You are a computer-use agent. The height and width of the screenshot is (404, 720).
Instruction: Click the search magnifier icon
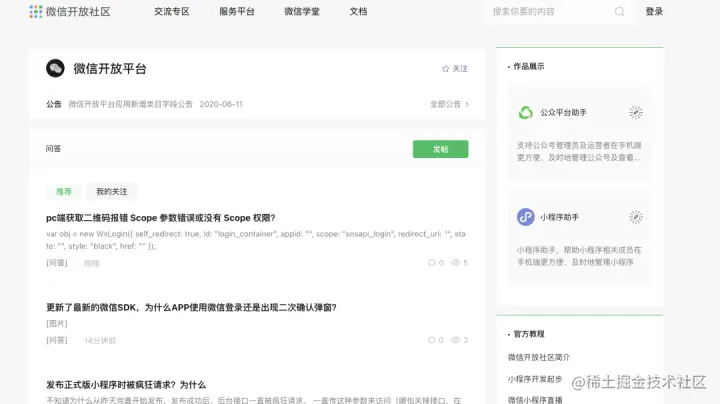click(x=619, y=11)
